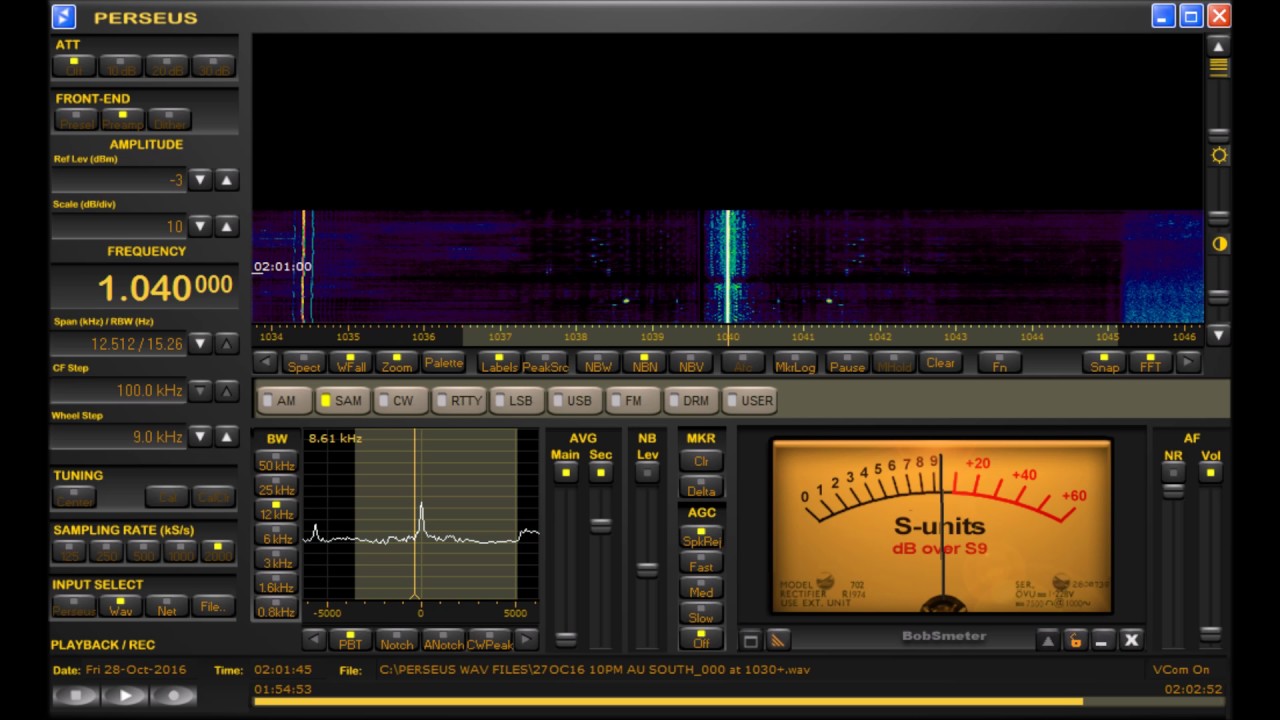Click the stop playback button
The height and width of the screenshot is (720, 1280).
pos(76,695)
